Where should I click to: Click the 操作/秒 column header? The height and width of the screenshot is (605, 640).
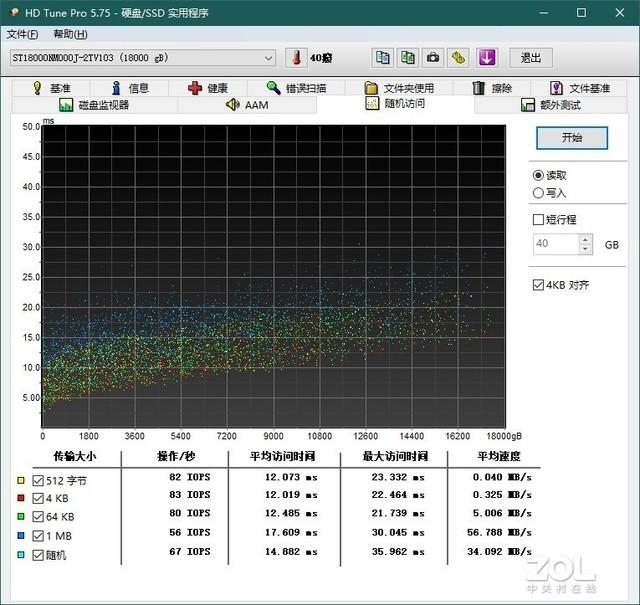(176, 456)
